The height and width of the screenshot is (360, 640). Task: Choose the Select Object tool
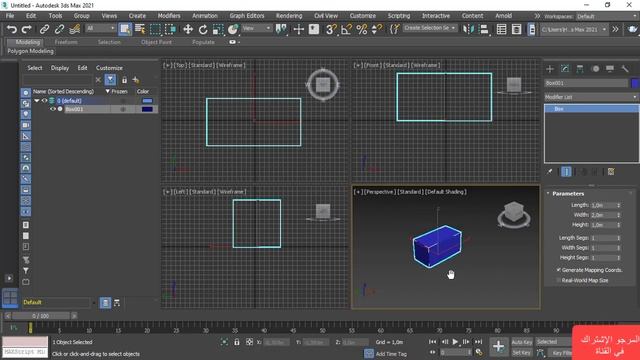pyautogui.click(x=125, y=29)
